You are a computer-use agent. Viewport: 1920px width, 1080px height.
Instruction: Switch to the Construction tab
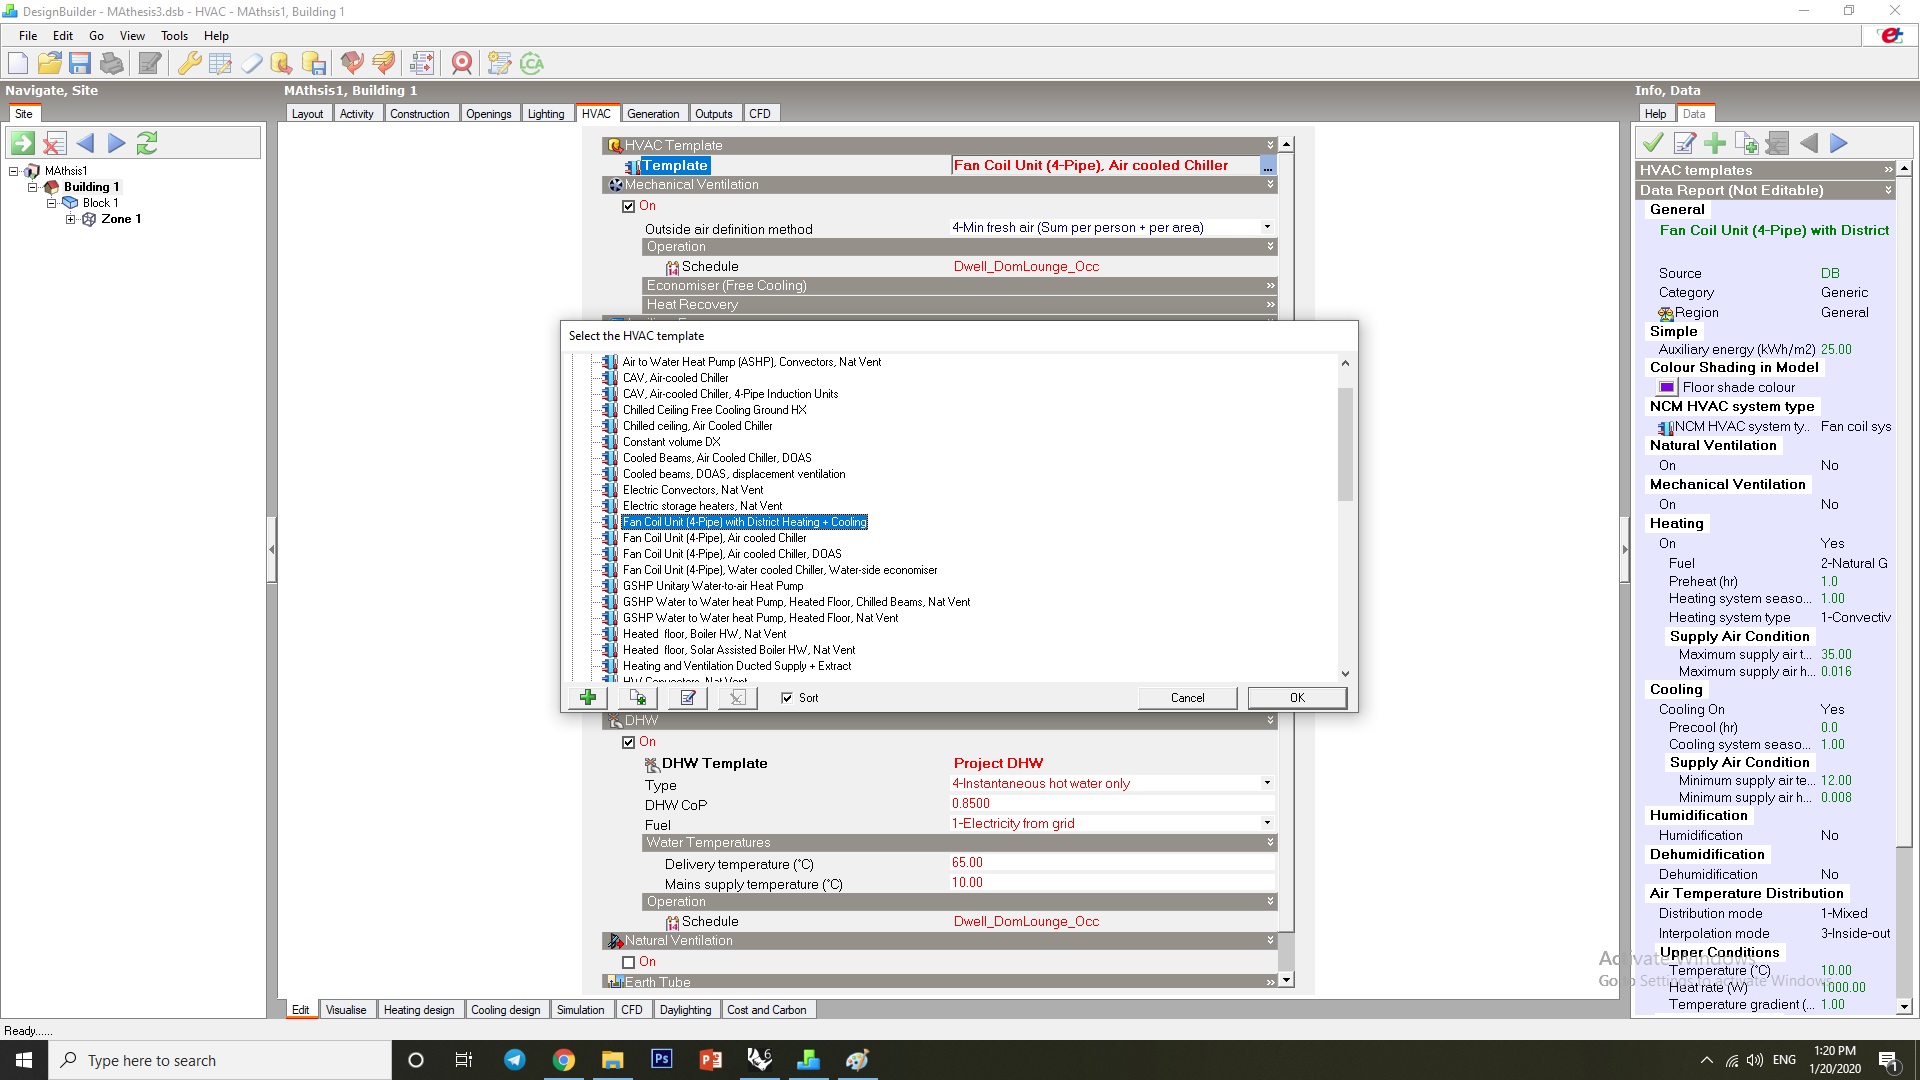419,114
